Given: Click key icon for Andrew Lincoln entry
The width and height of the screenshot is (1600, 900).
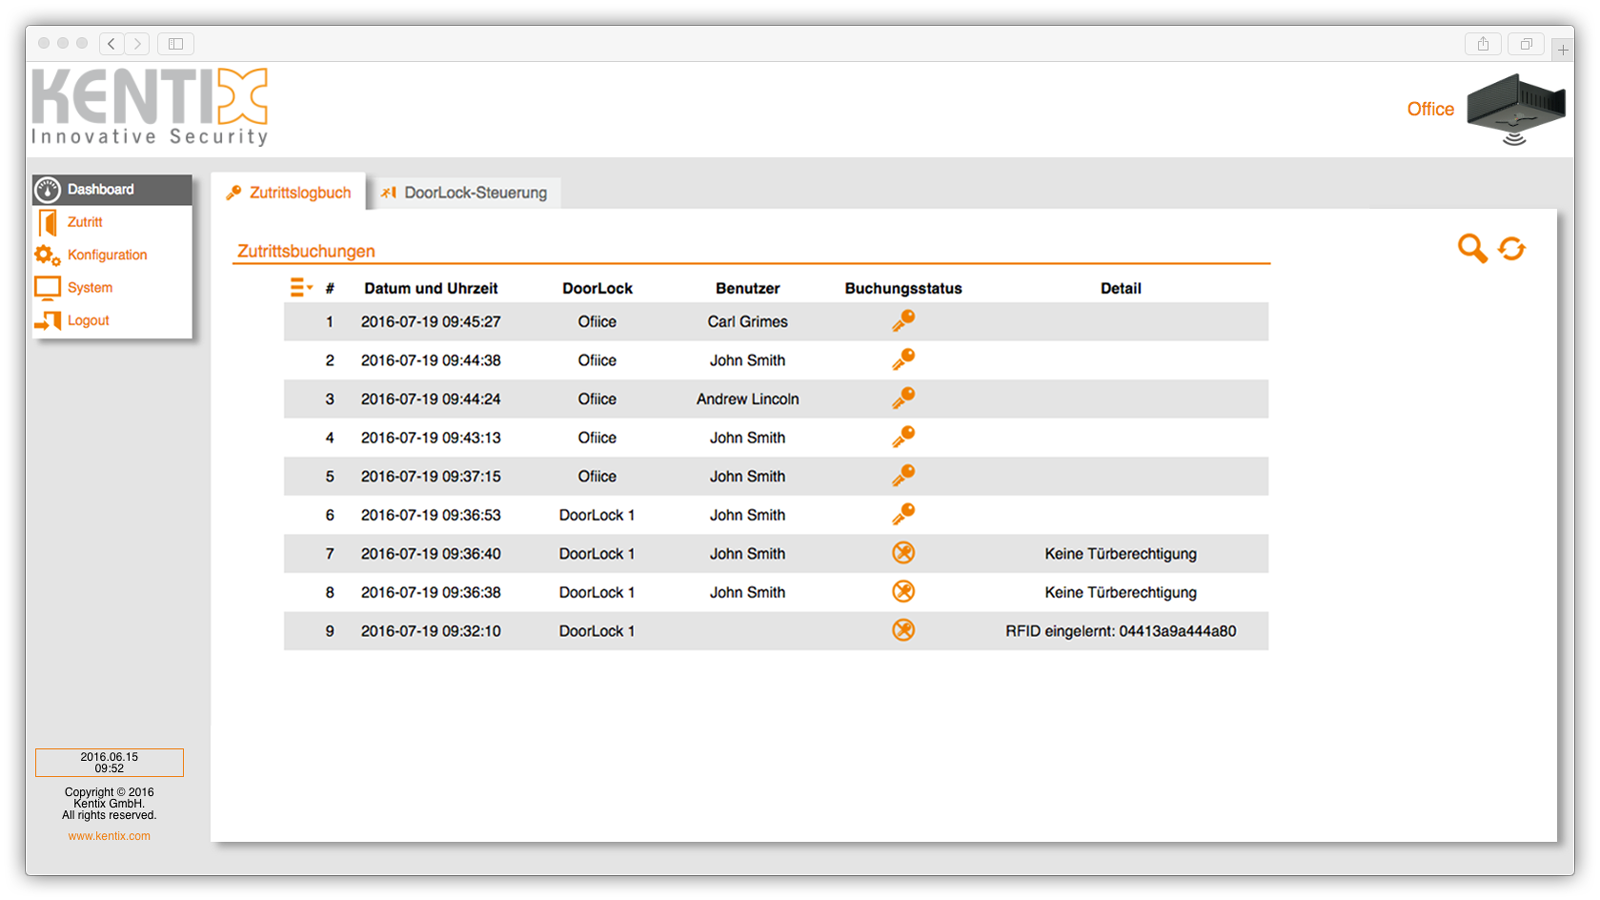Looking at the screenshot, I should [x=903, y=398].
